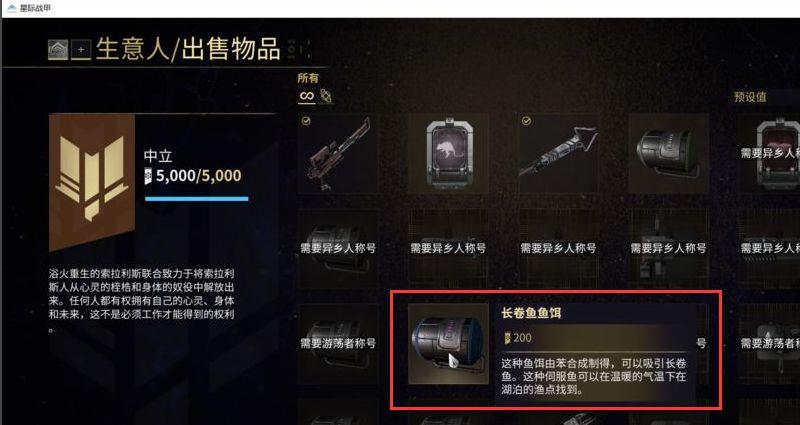800x425 pixels.
Task: Select the tranq rifle item in first row
Action: pyautogui.click(x=338, y=154)
